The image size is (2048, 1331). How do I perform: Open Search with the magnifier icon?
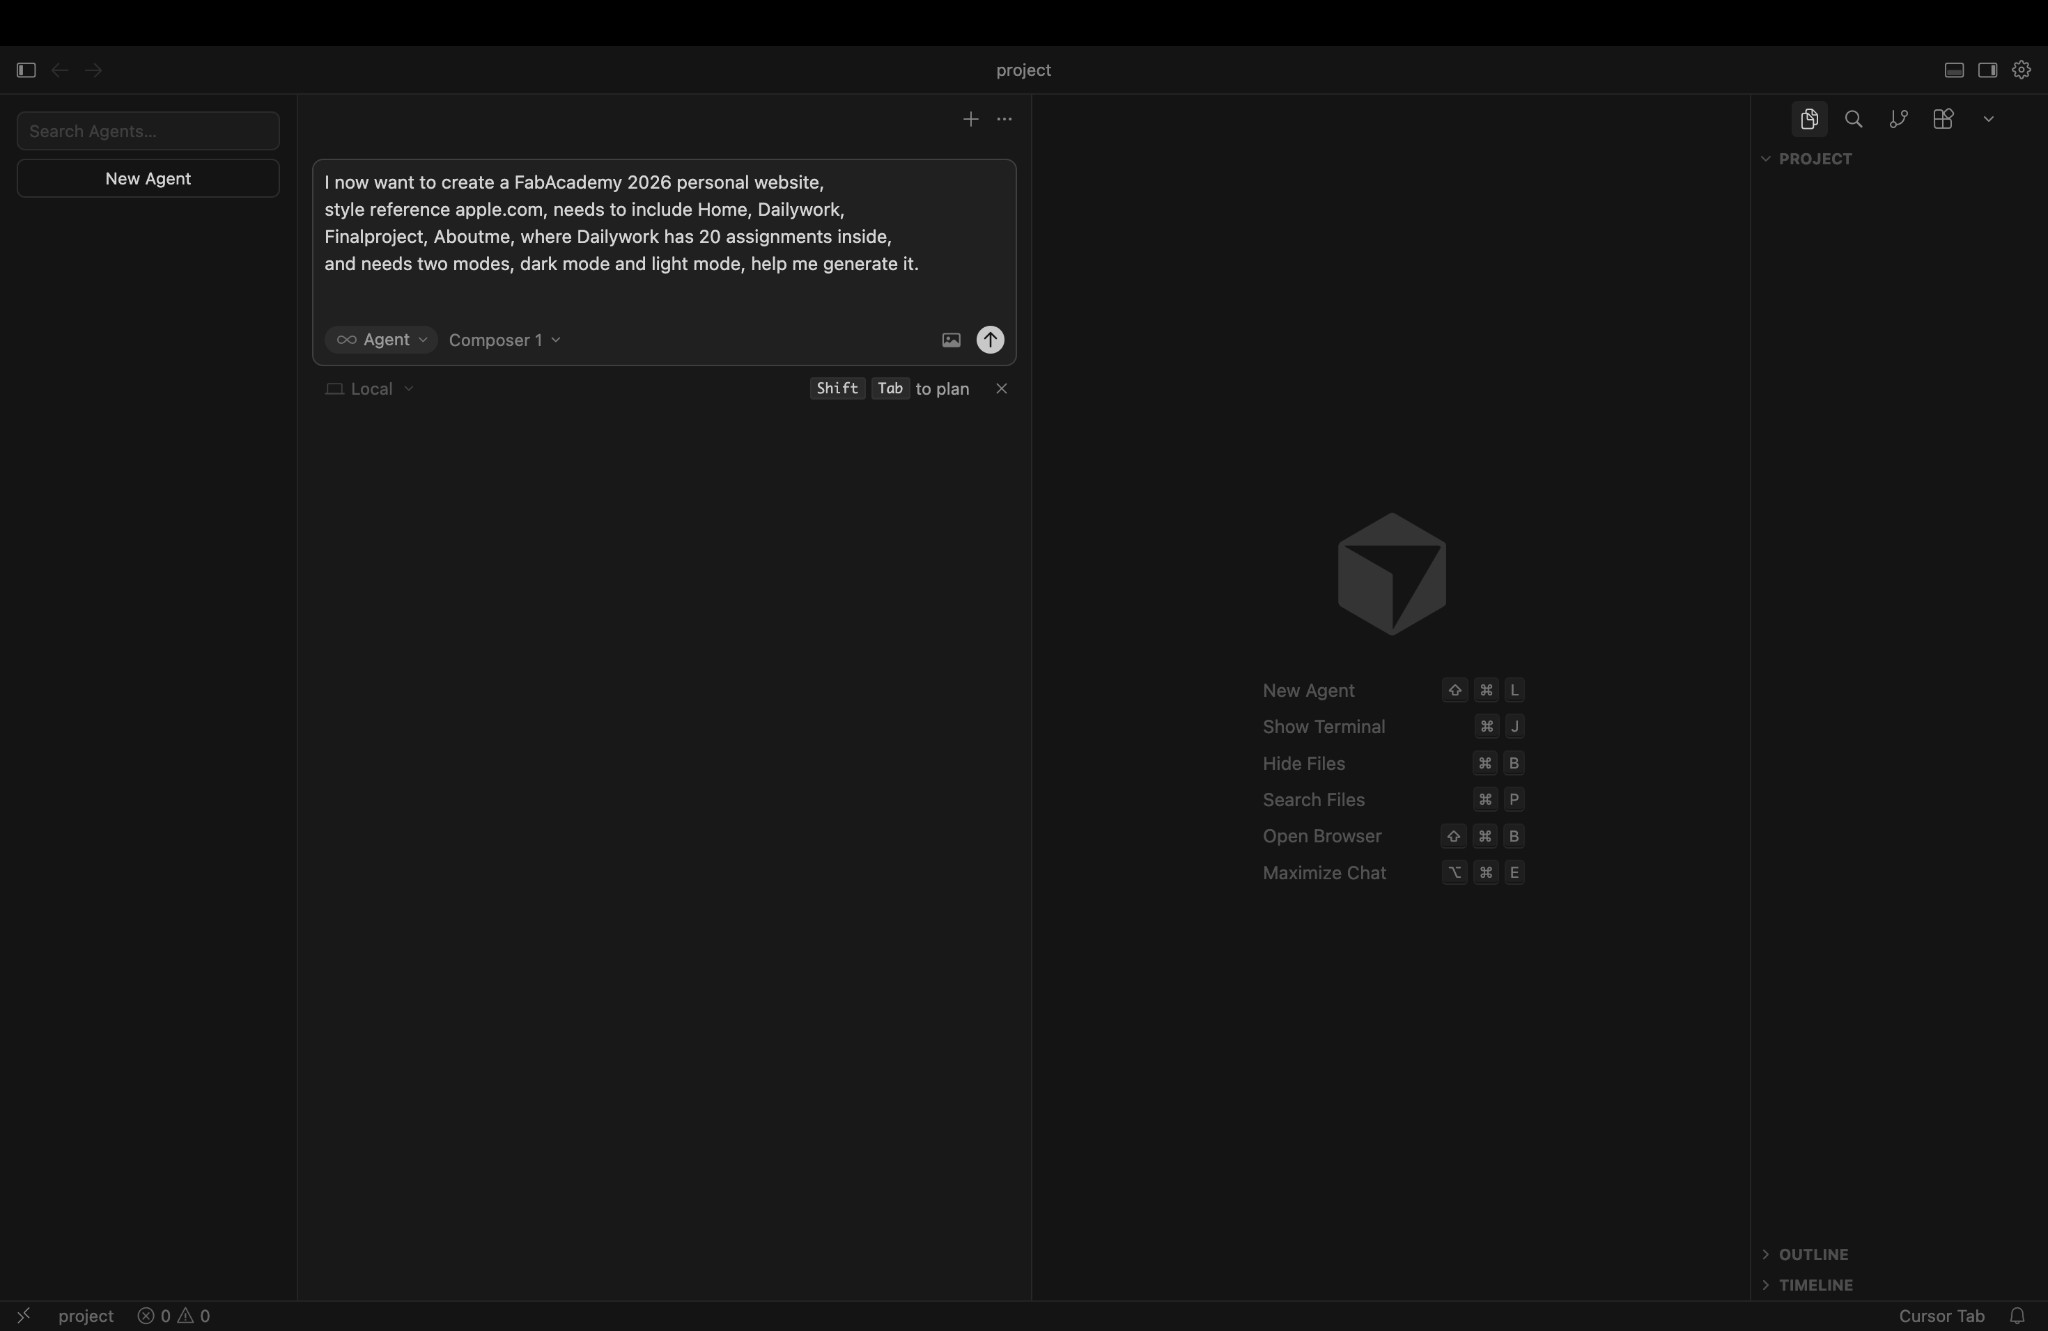tap(1854, 119)
